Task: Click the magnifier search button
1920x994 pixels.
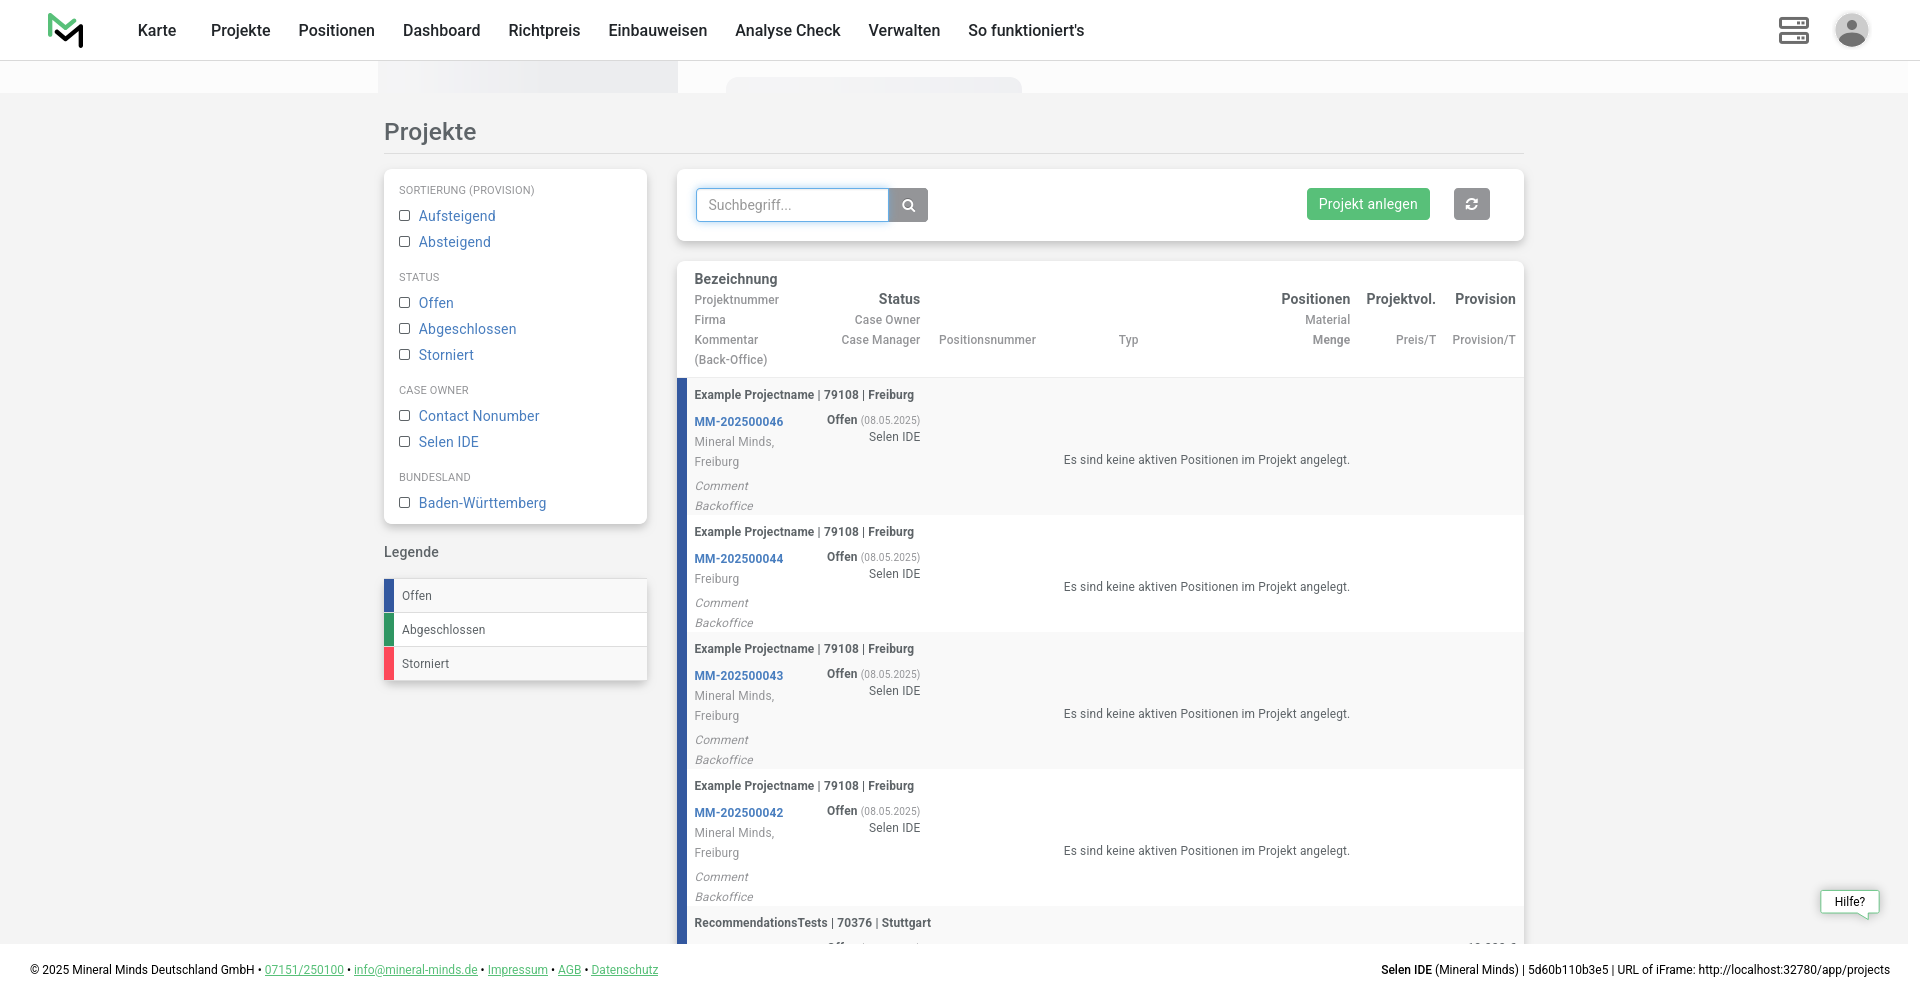Action: [908, 205]
